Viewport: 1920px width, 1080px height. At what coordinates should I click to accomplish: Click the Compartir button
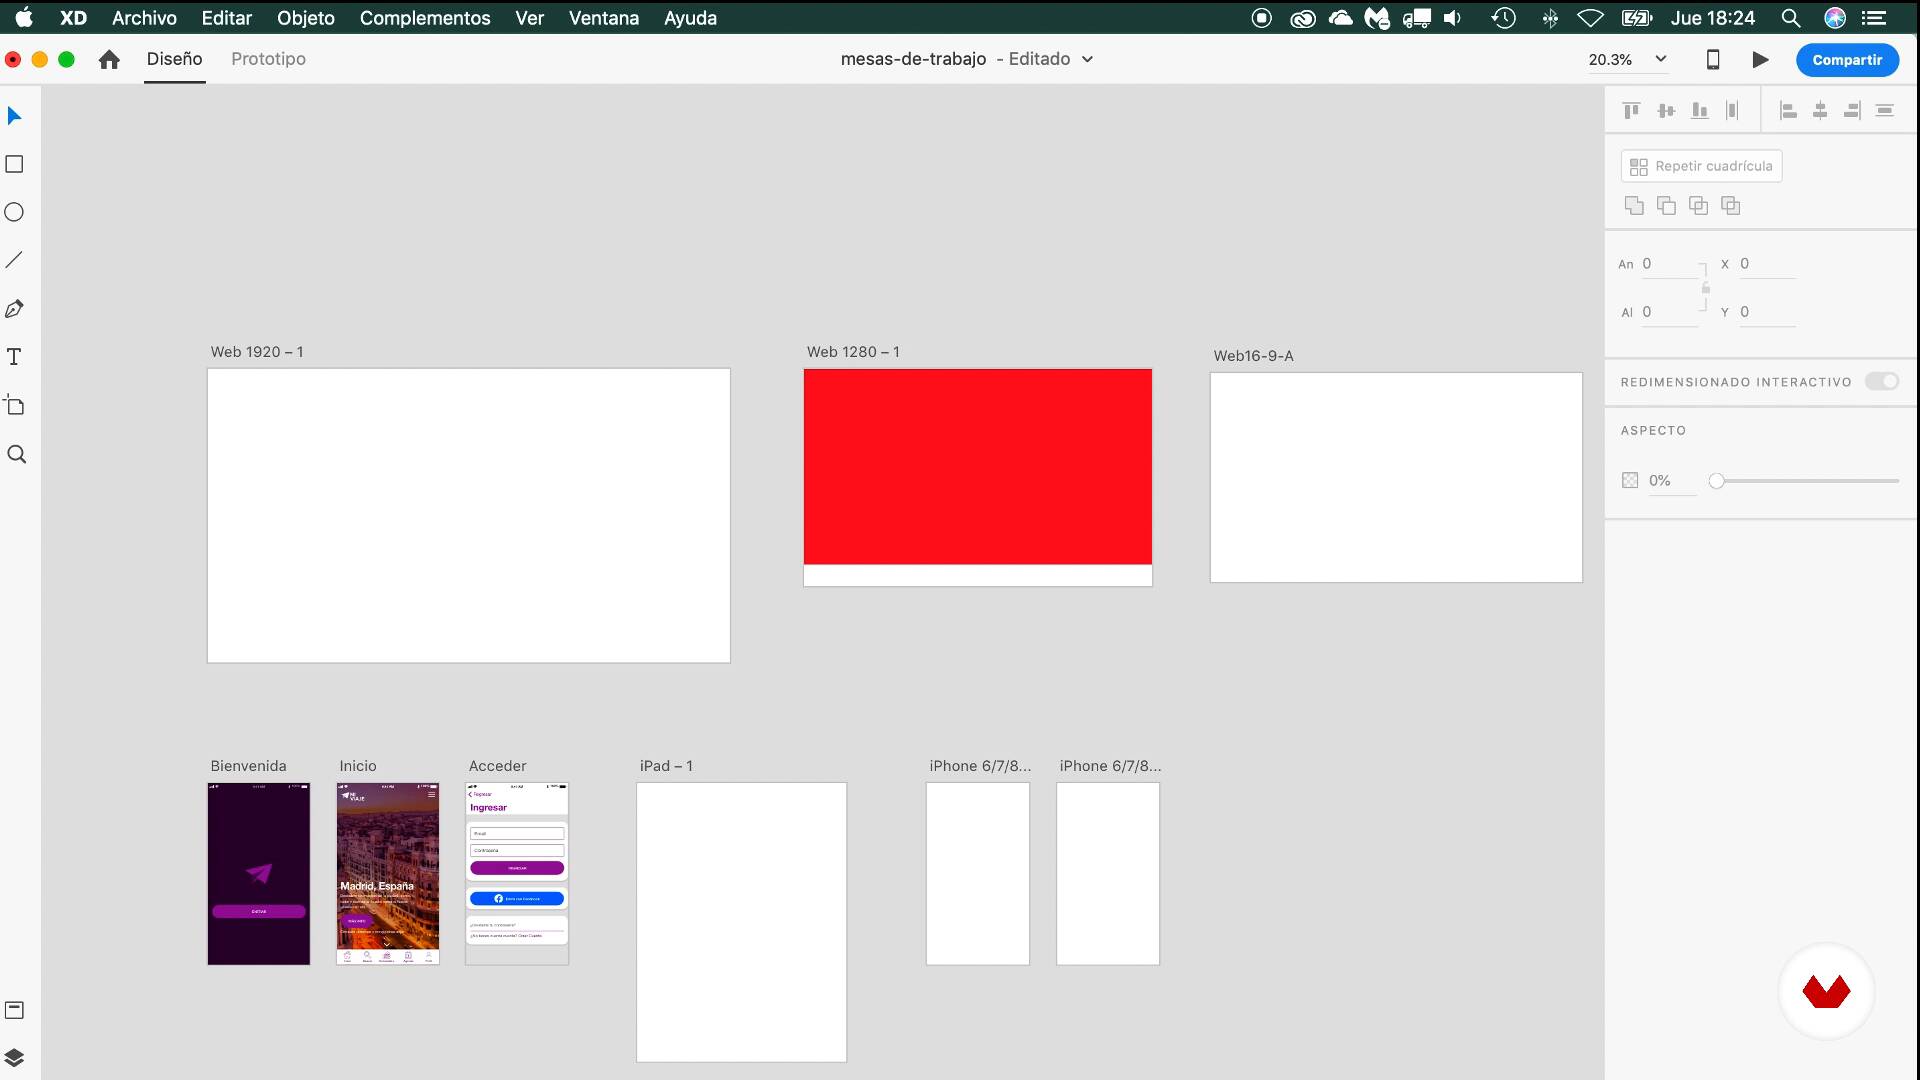click(x=1847, y=60)
